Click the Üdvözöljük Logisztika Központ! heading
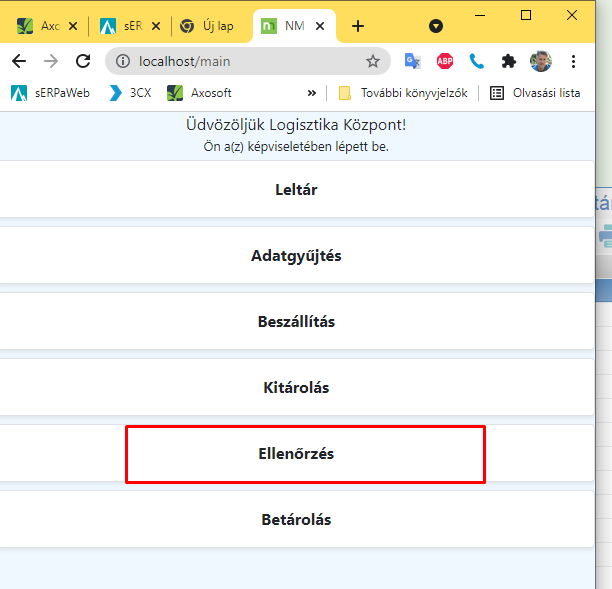Screen dimensions: 612x589 [x=296, y=125]
